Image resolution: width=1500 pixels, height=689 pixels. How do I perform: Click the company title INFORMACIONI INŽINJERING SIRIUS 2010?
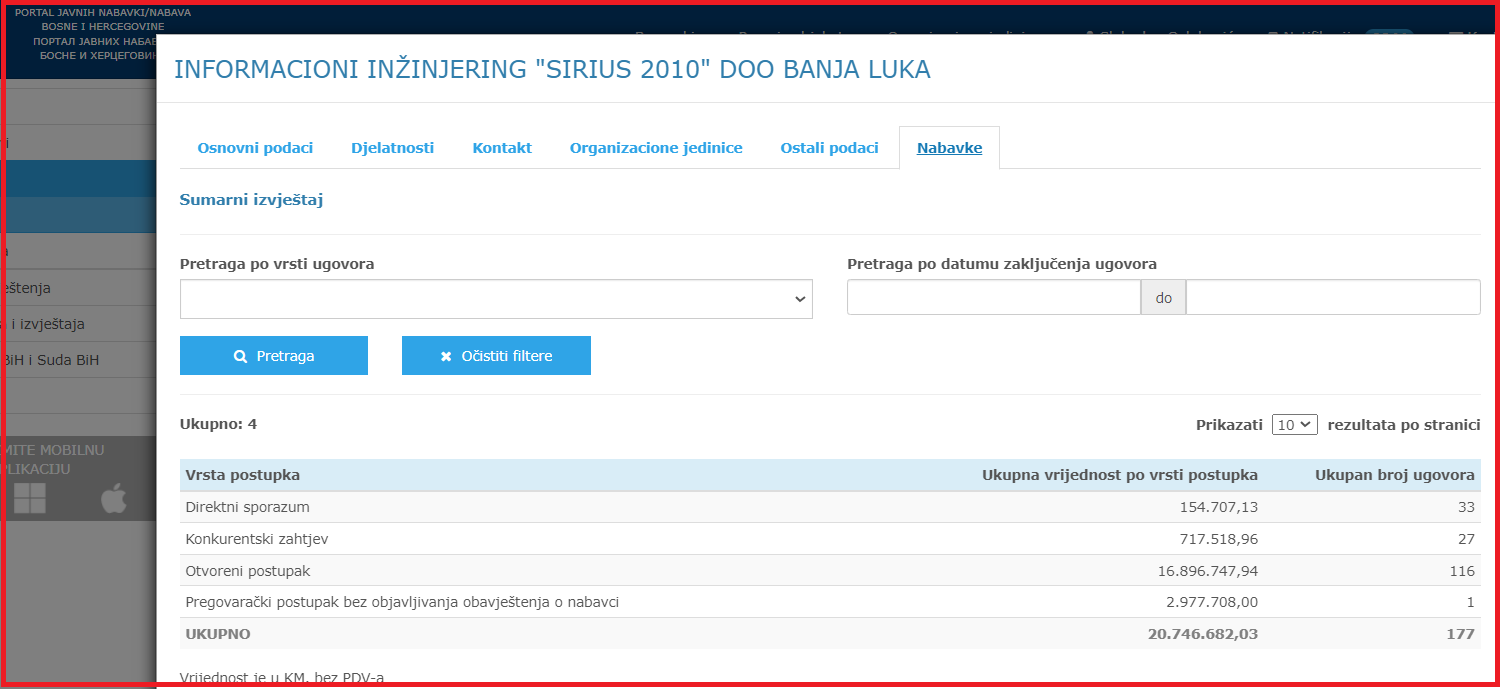pyautogui.click(x=552, y=69)
